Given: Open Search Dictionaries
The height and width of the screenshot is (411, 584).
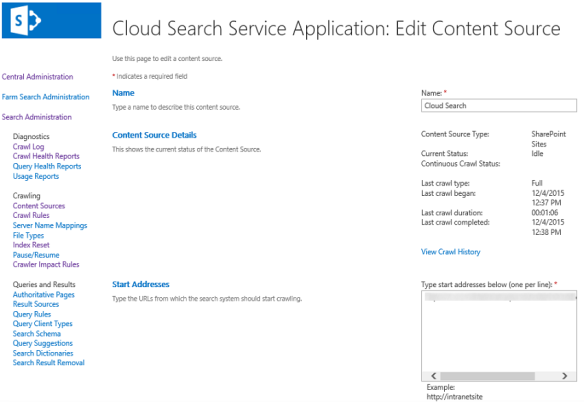Looking at the screenshot, I should coord(43,353).
